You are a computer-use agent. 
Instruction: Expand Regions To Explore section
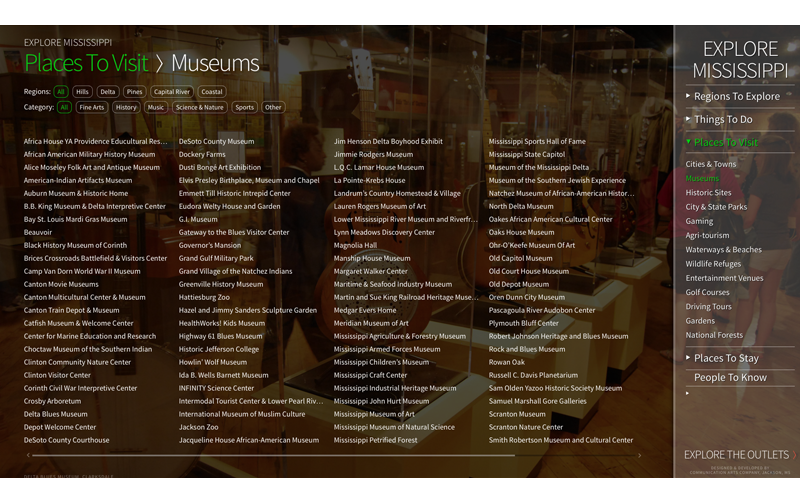(x=737, y=96)
